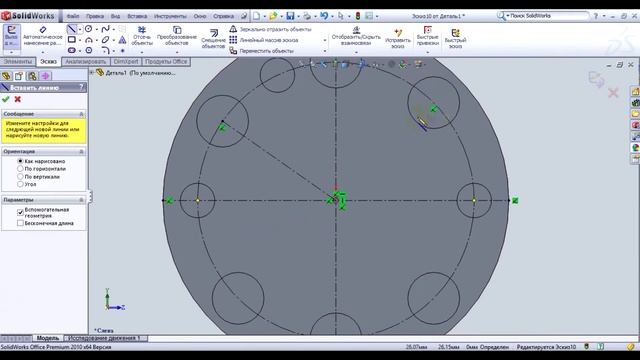Open ConfigurationManager tab icon
Image resolution: width=640 pixels, height=360 pixels.
(x=32, y=76)
